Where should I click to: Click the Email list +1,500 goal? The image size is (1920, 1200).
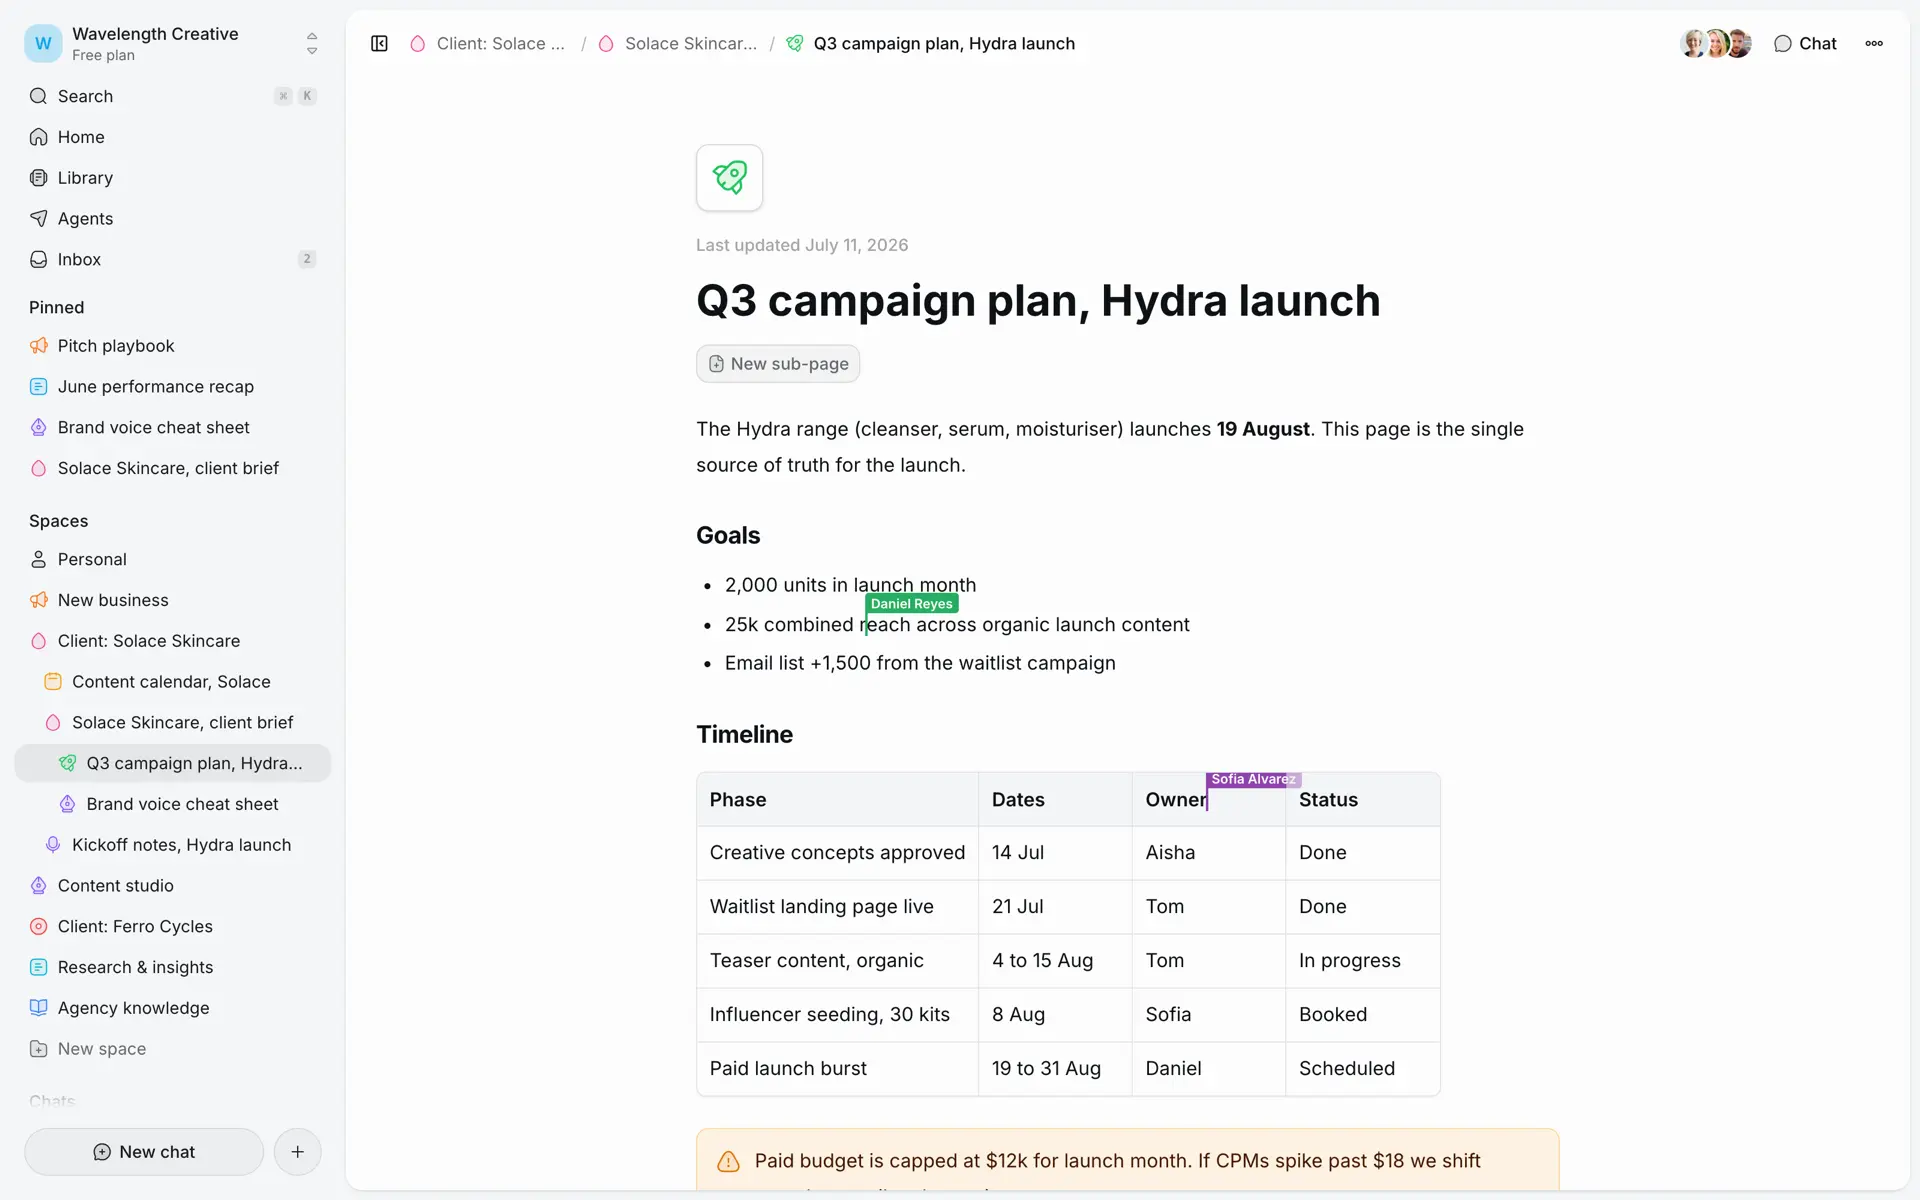point(920,663)
